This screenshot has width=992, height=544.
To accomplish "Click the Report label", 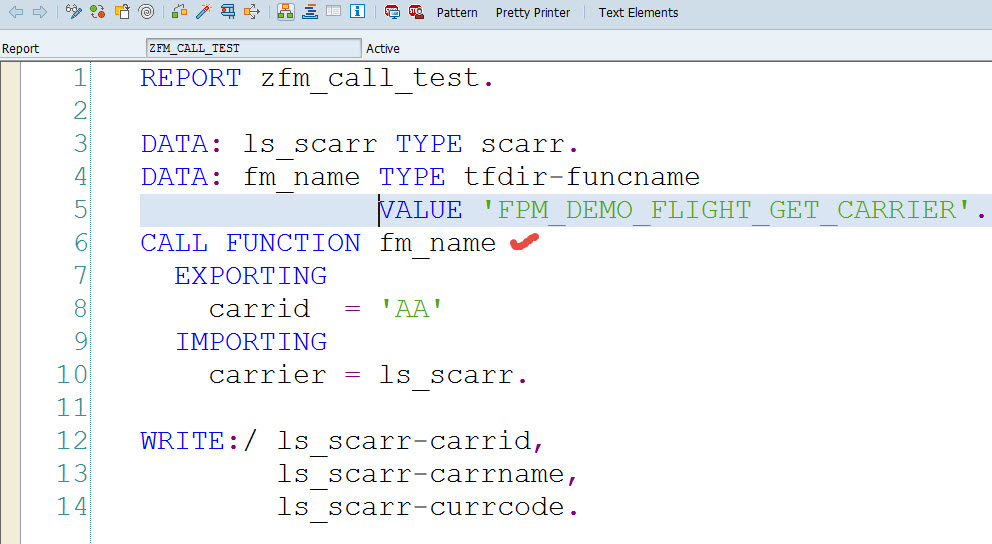I will click(20, 49).
